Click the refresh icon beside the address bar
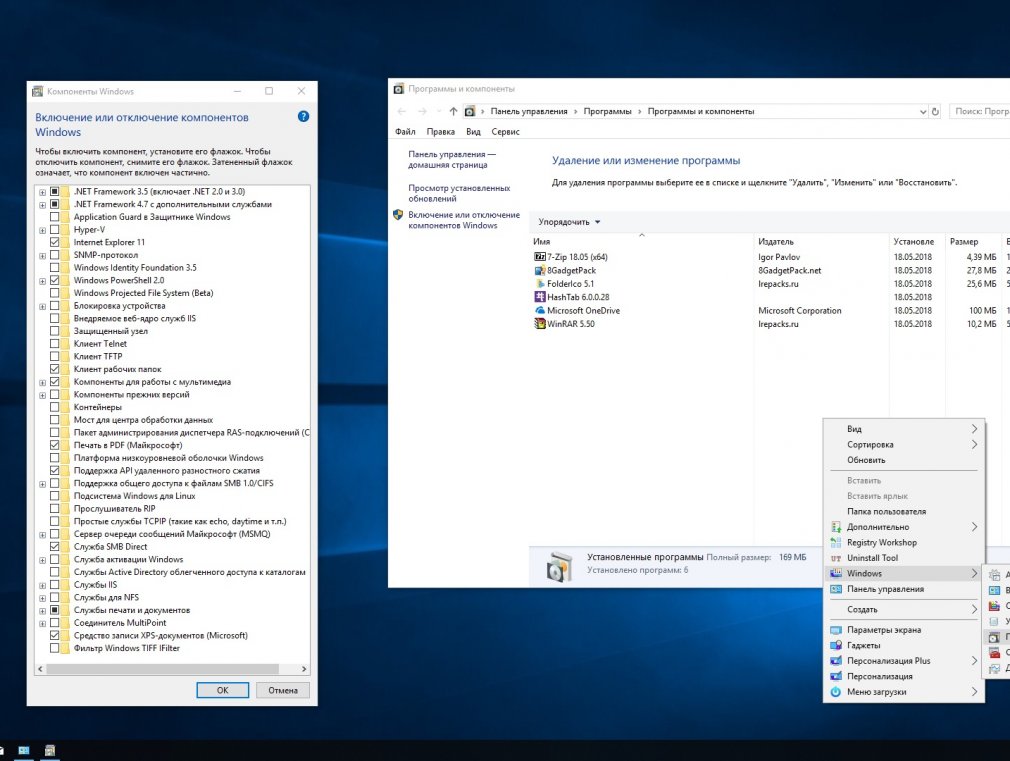The image size is (1010, 761). point(935,111)
